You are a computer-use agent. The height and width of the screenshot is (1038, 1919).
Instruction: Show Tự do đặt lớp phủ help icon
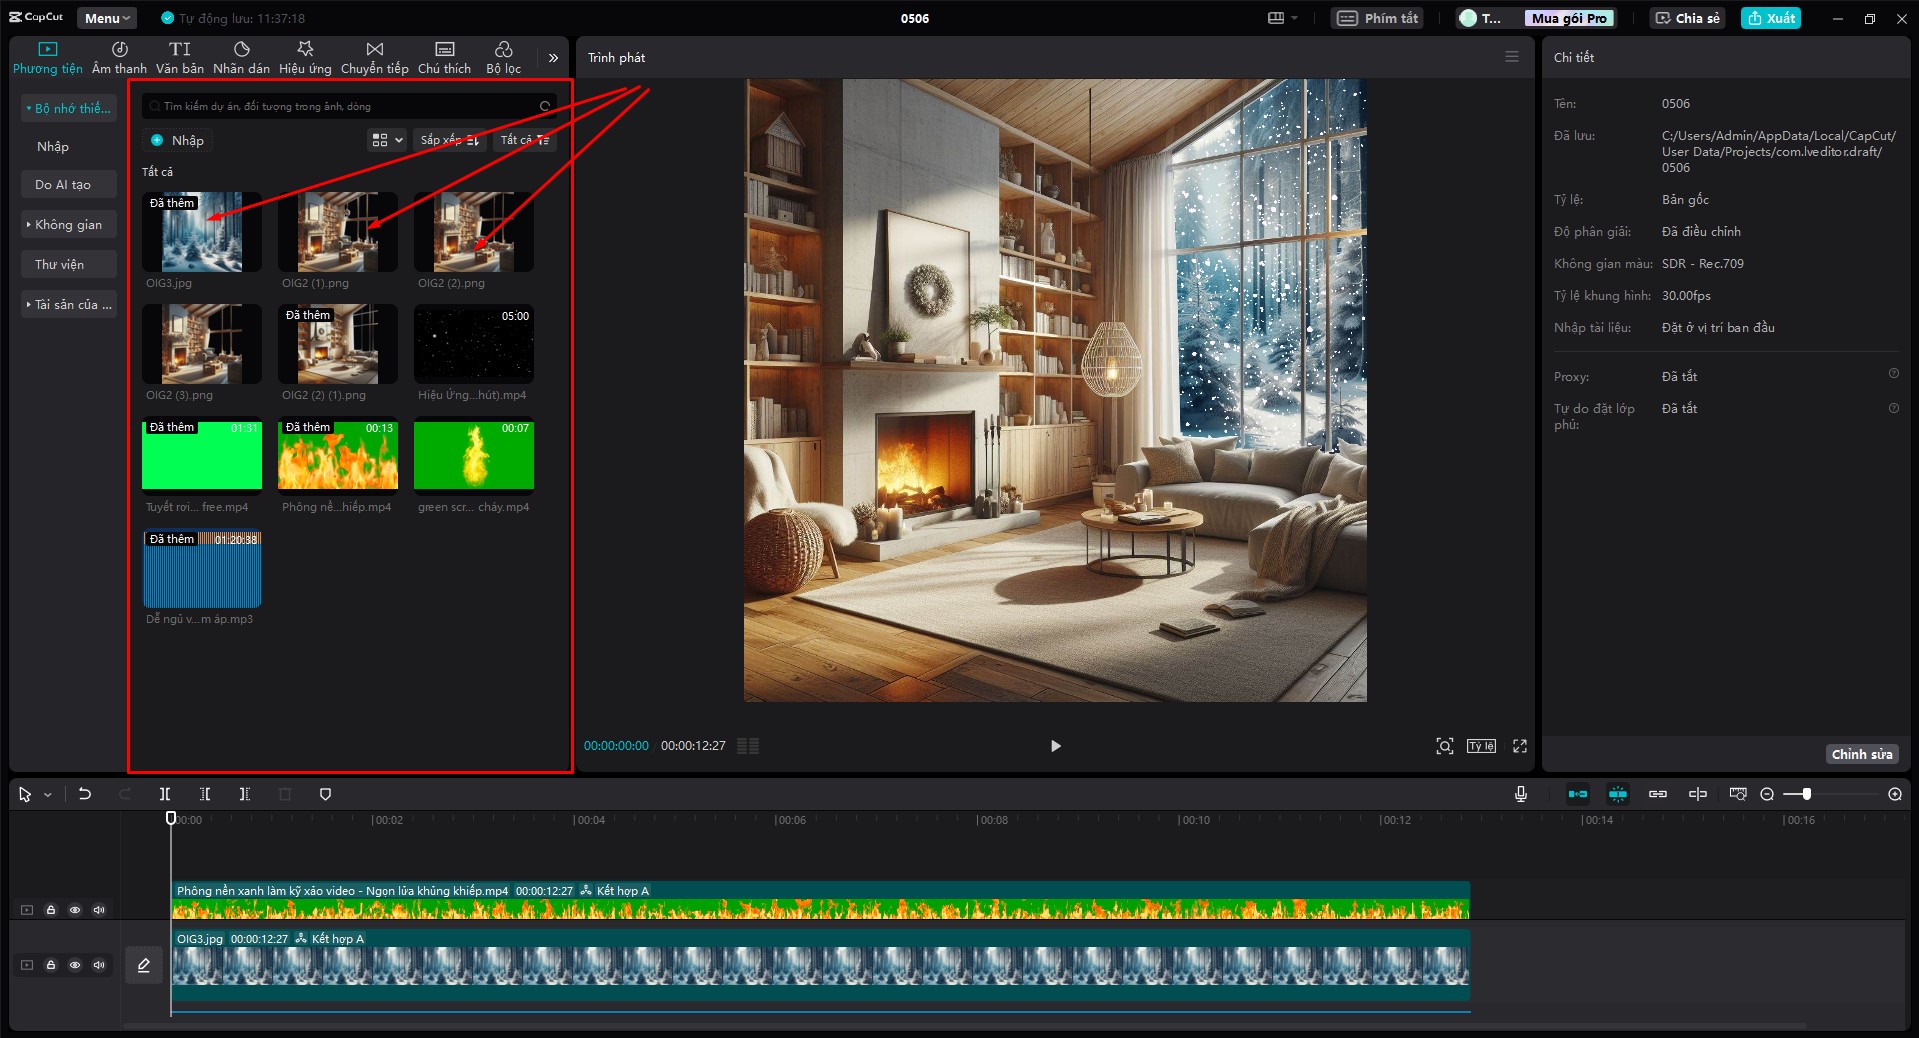(1893, 408)
